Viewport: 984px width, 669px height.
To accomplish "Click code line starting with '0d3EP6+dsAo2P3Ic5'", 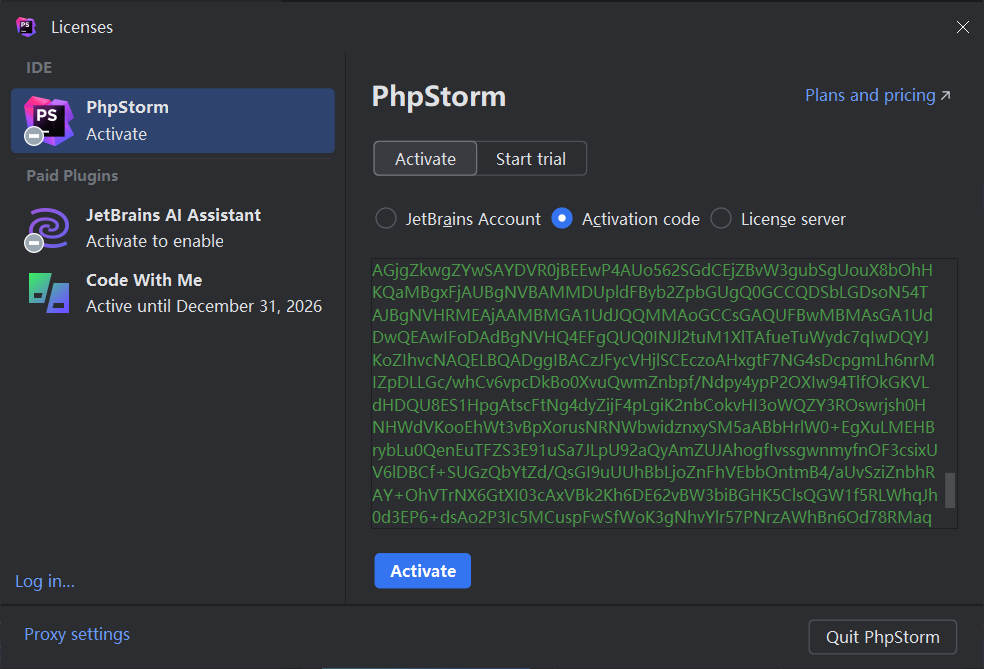I will pyautogui.click(x=651, y=517).
